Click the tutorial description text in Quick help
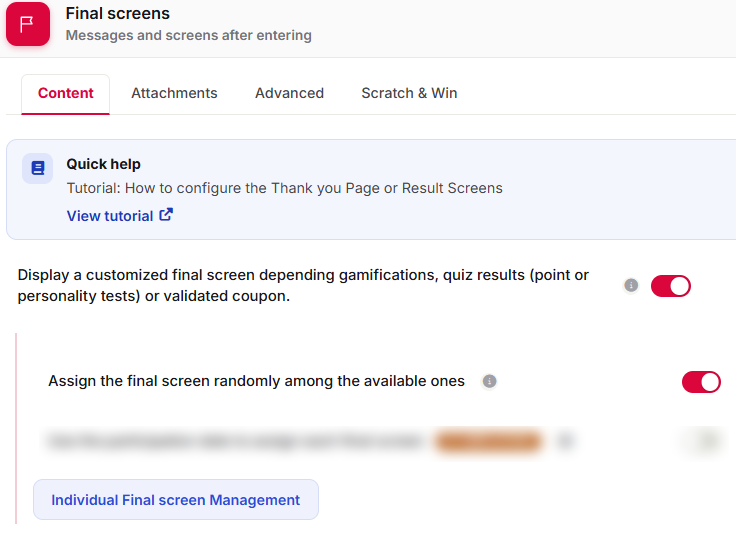 click(284, 188)
